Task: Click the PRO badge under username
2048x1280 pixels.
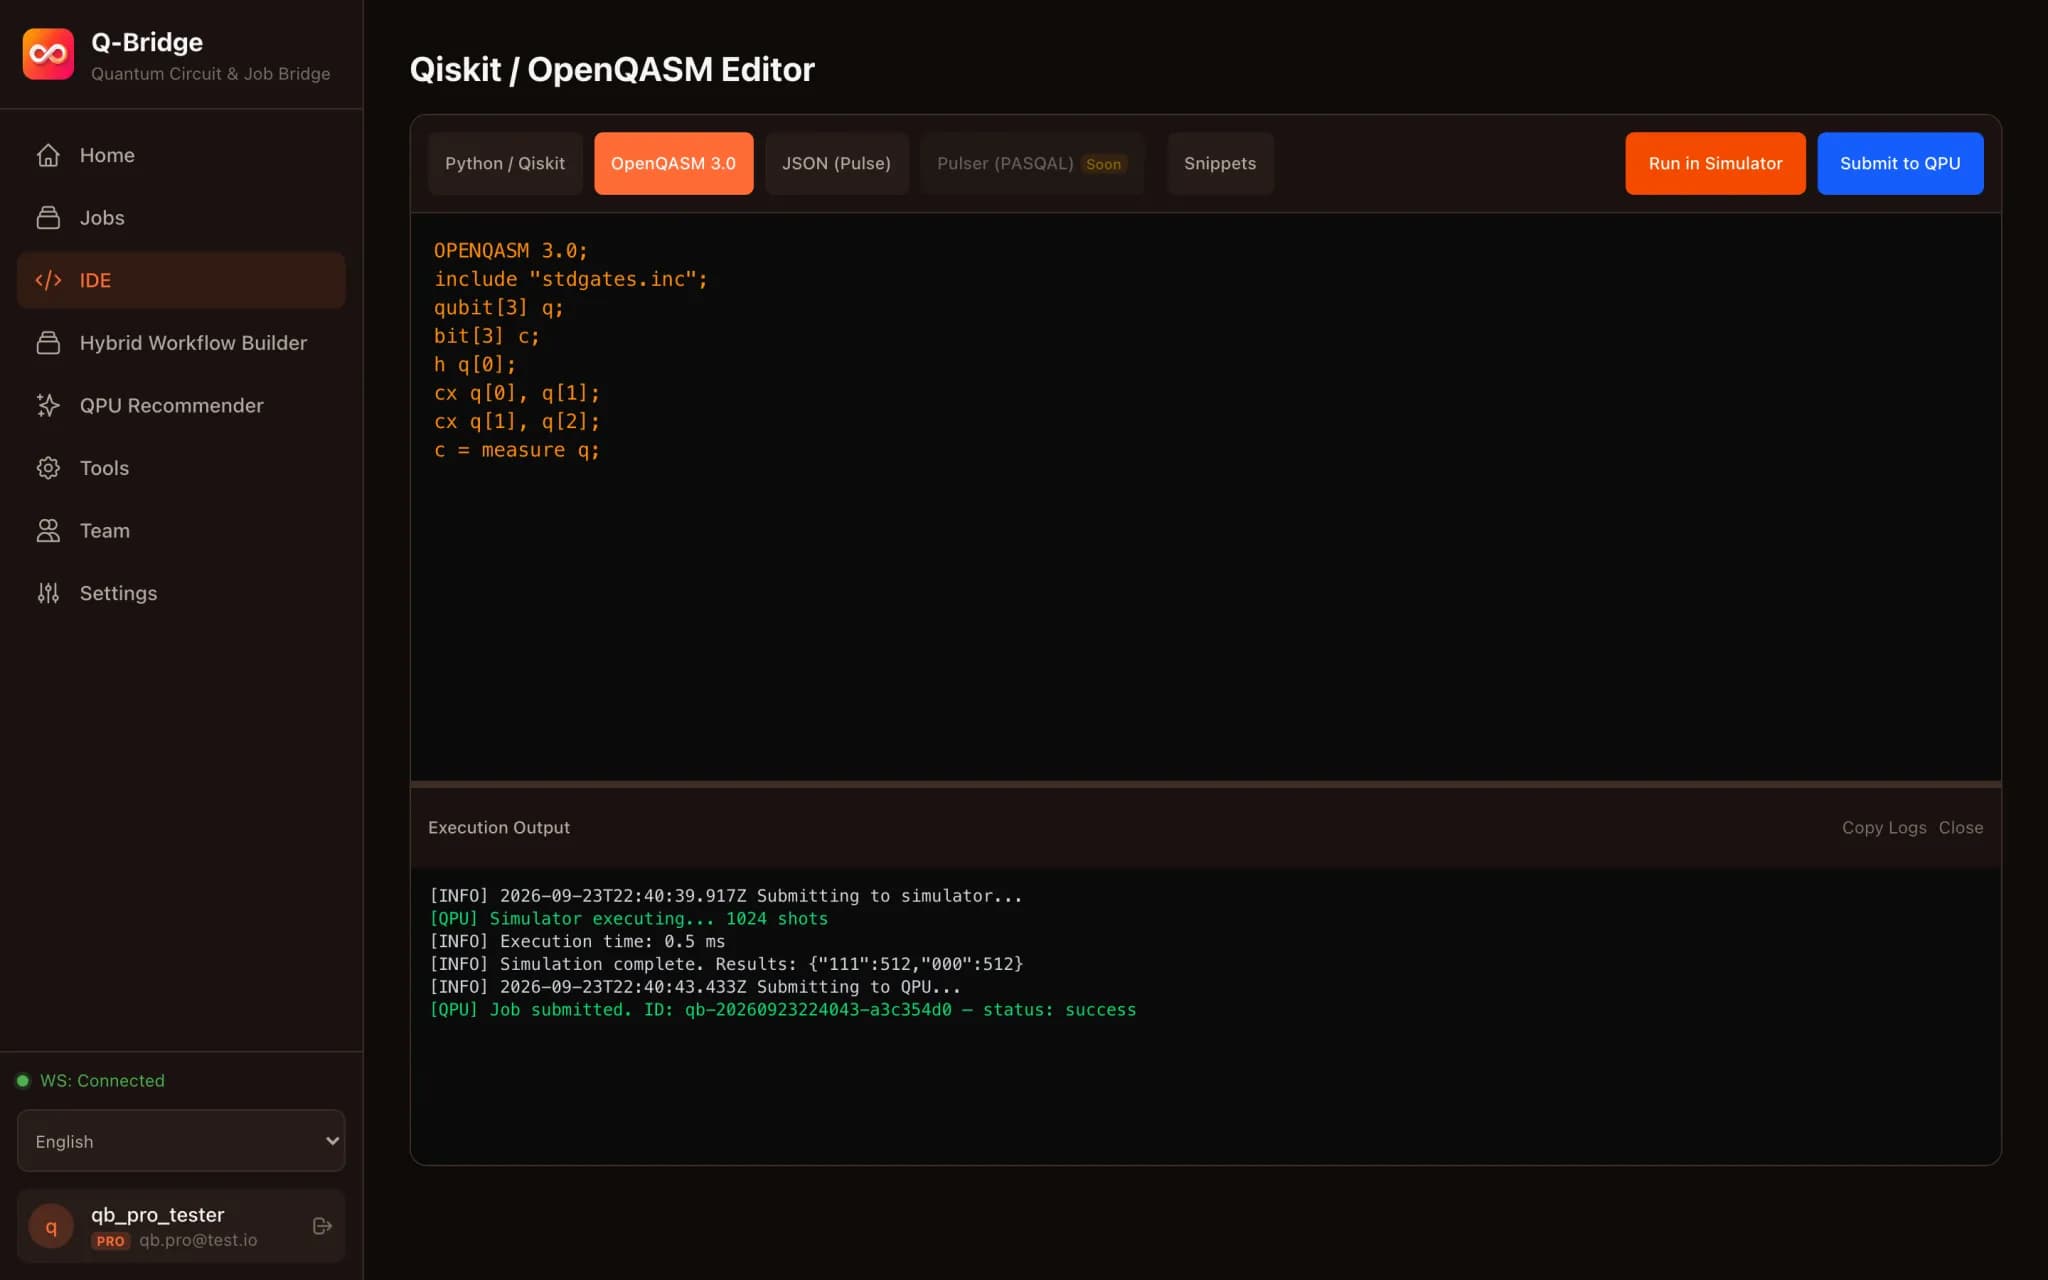Action: click(x=111, y=1241)
